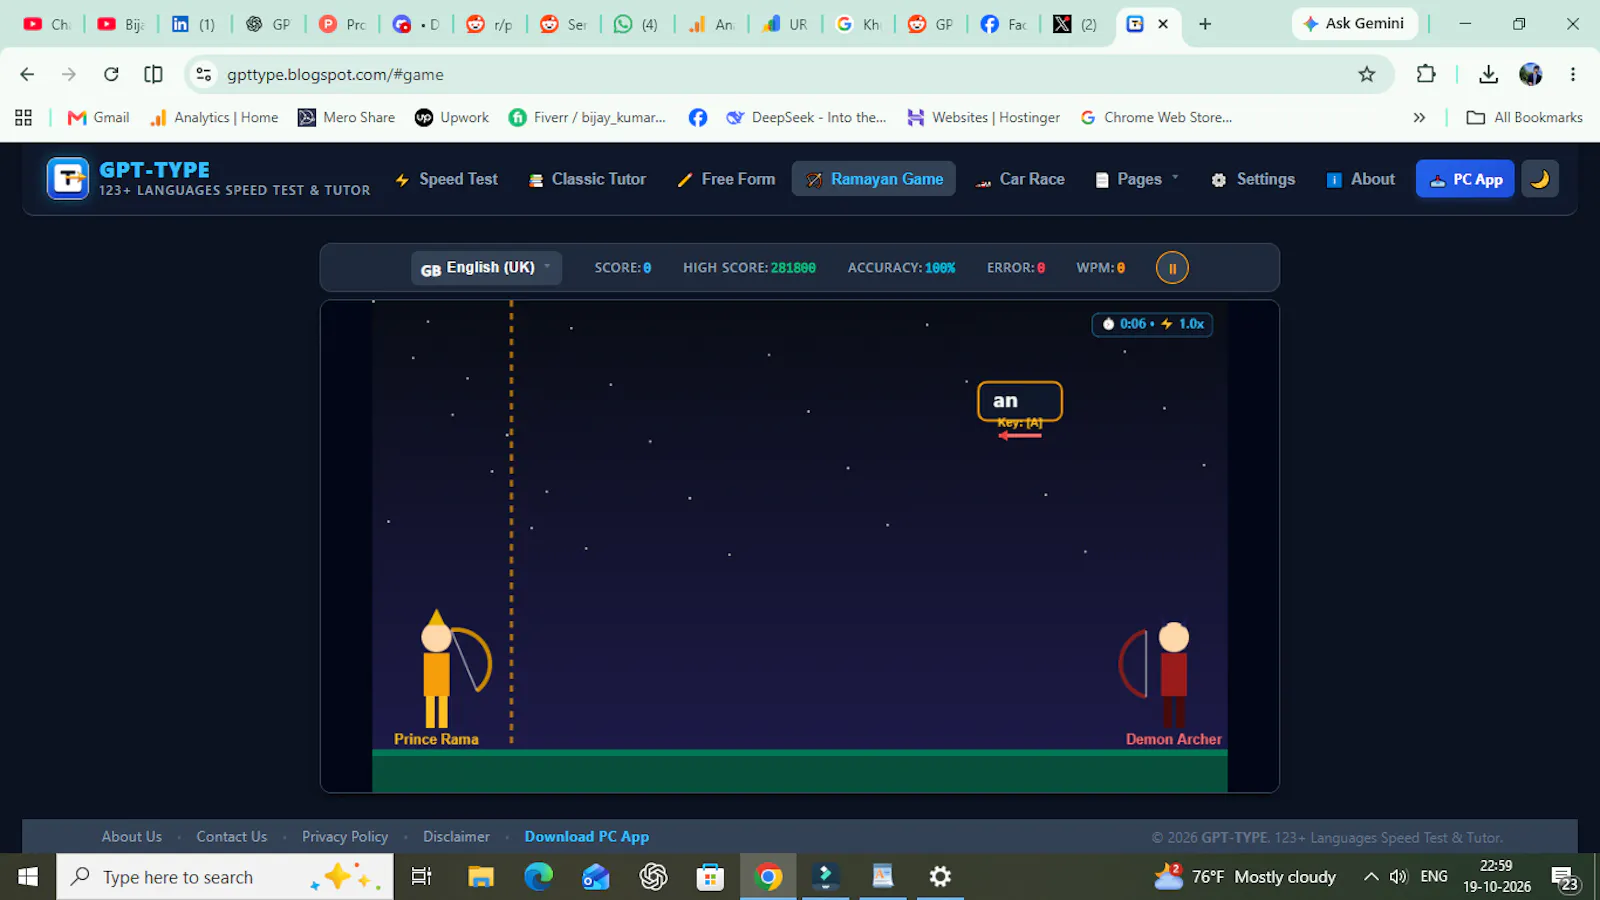Open the apps grid in bookmarks bar

(24, 118)
